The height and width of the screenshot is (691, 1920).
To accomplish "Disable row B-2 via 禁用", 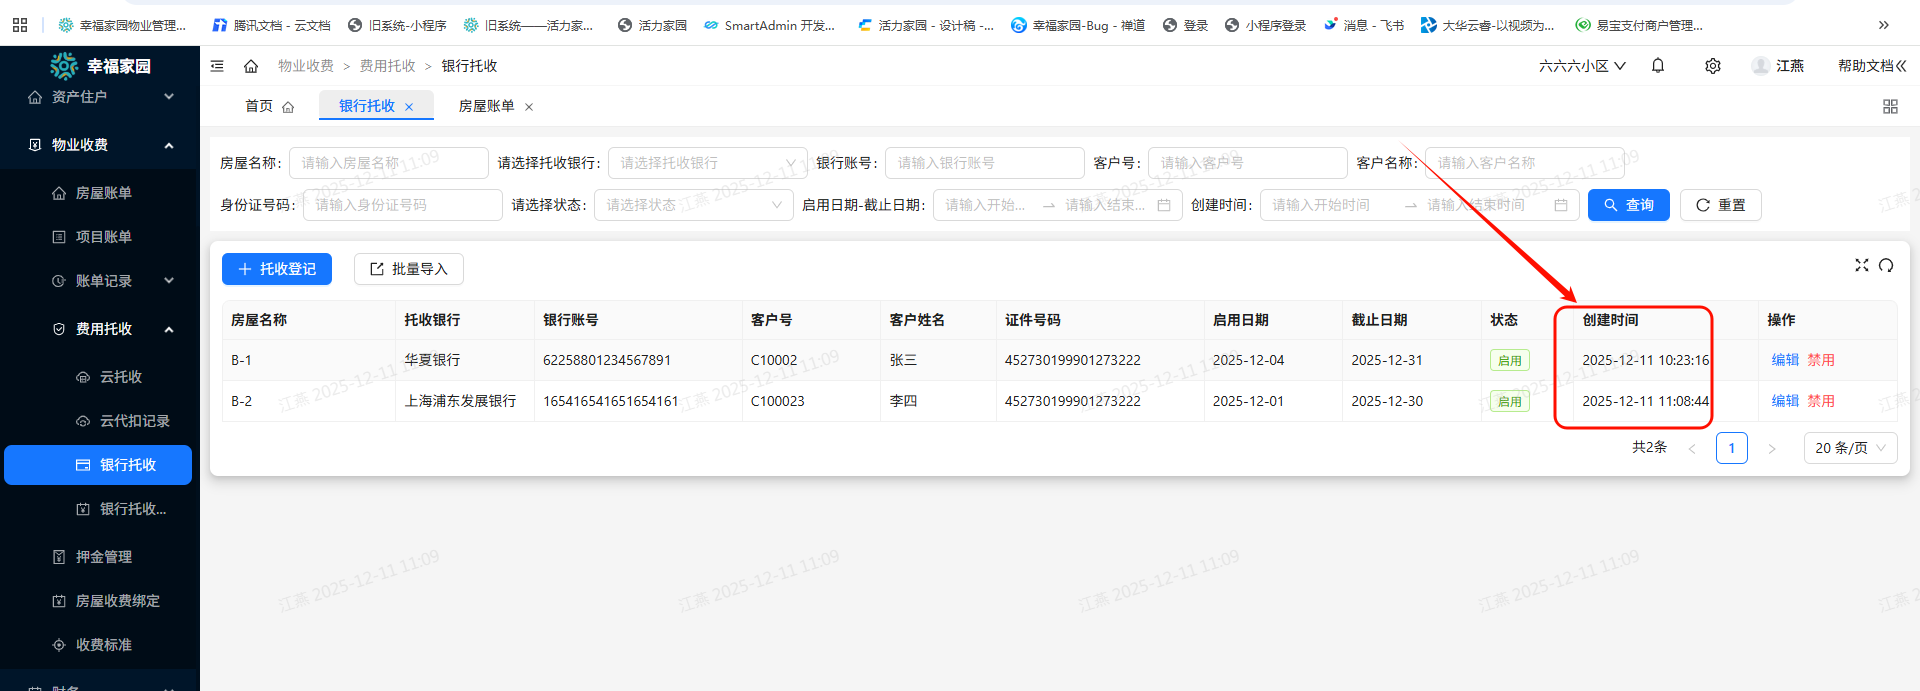I will point(1821,401).
